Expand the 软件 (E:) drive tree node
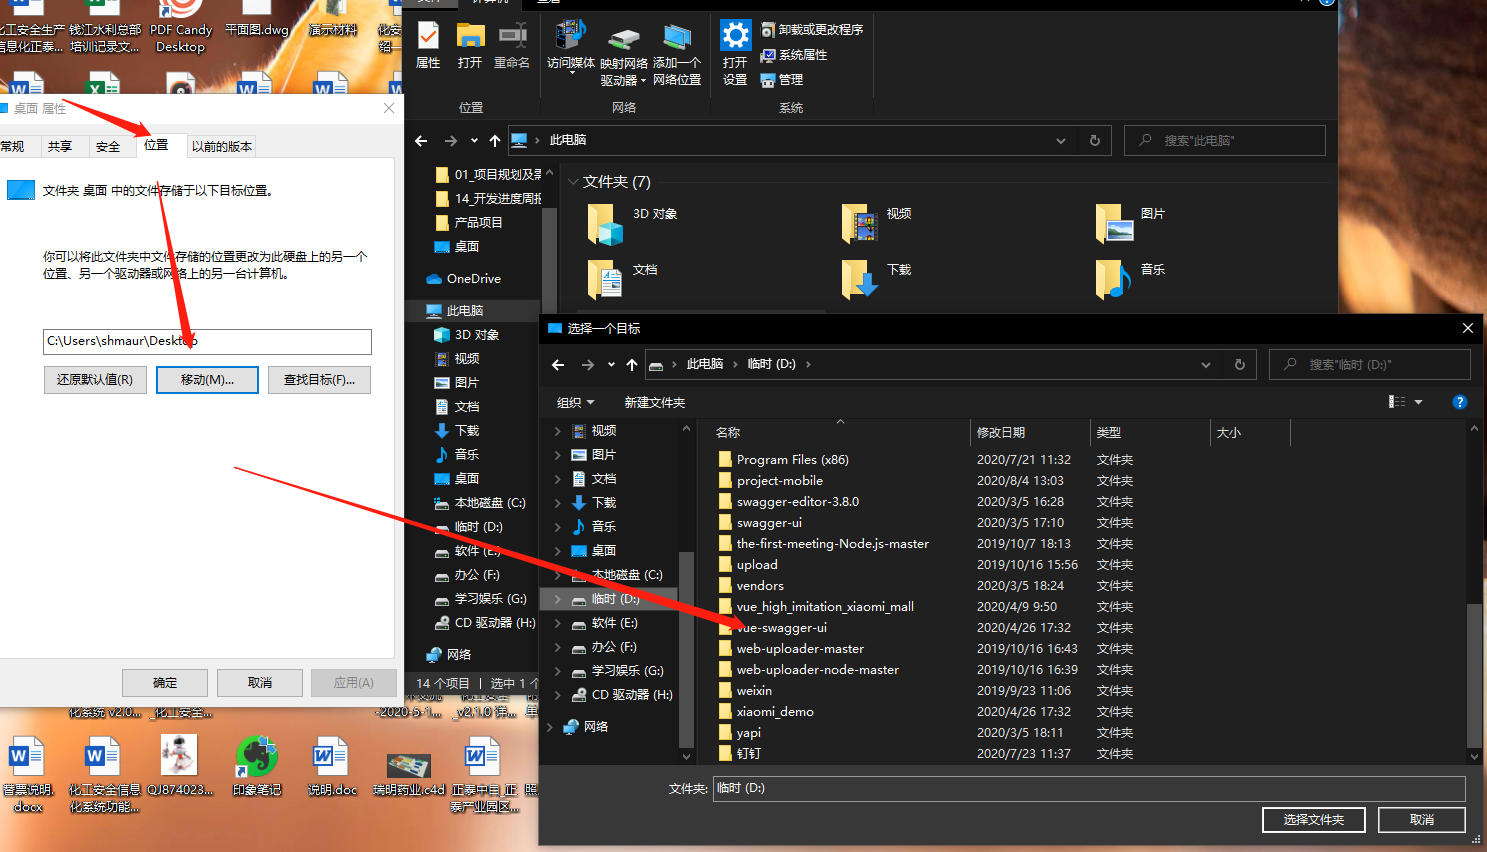The height and width of the screenshot is (852, 1487). 557,623
